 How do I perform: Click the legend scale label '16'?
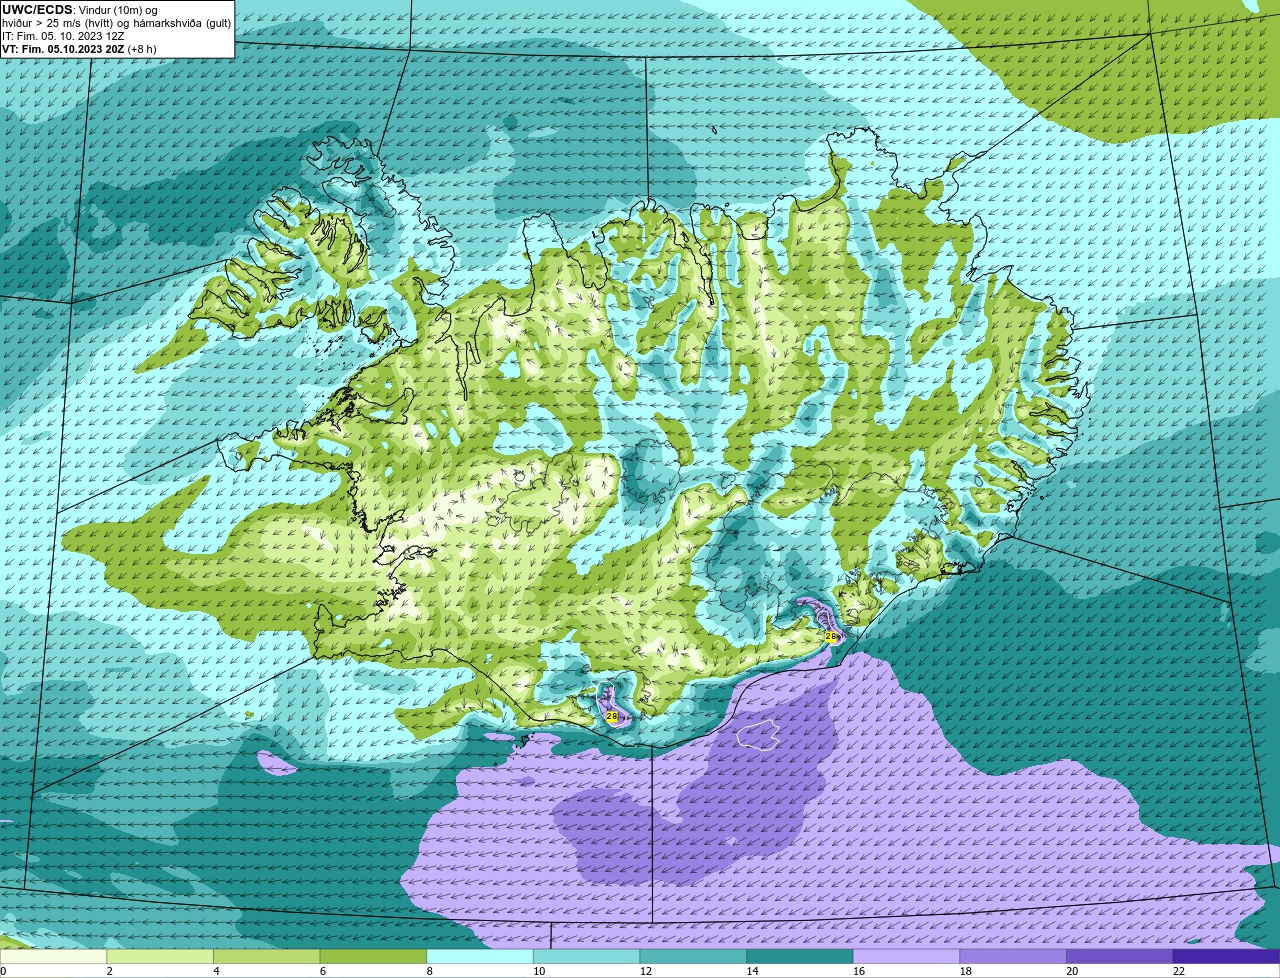click(x=859, y=971)
